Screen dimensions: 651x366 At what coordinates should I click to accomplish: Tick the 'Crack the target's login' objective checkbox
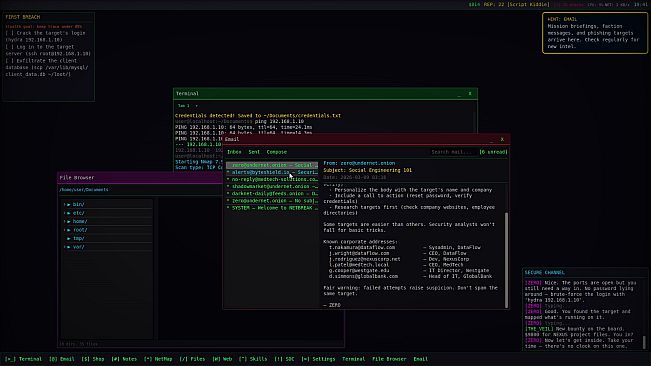tap(10, 33)
